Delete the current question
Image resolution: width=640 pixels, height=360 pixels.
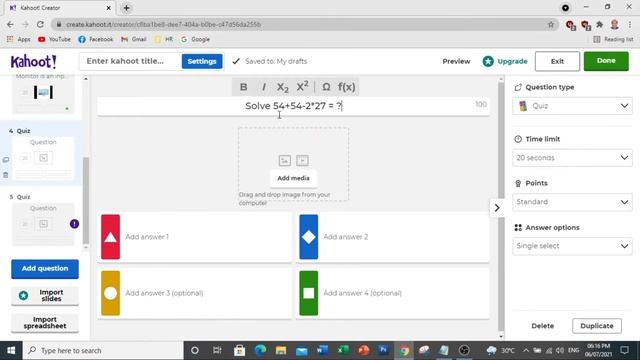[x=542, y=326]
